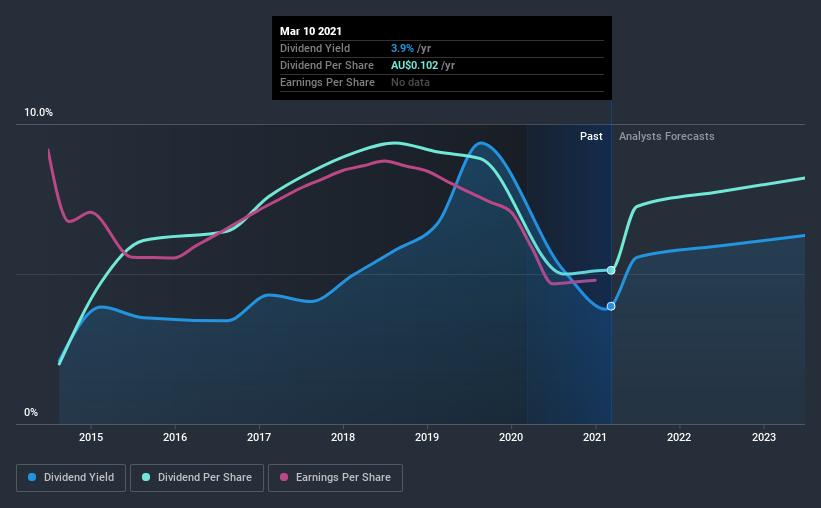Toggle the Earnings Per Share legend button
This screenshot has width=821, height=508.
[335, 478]
